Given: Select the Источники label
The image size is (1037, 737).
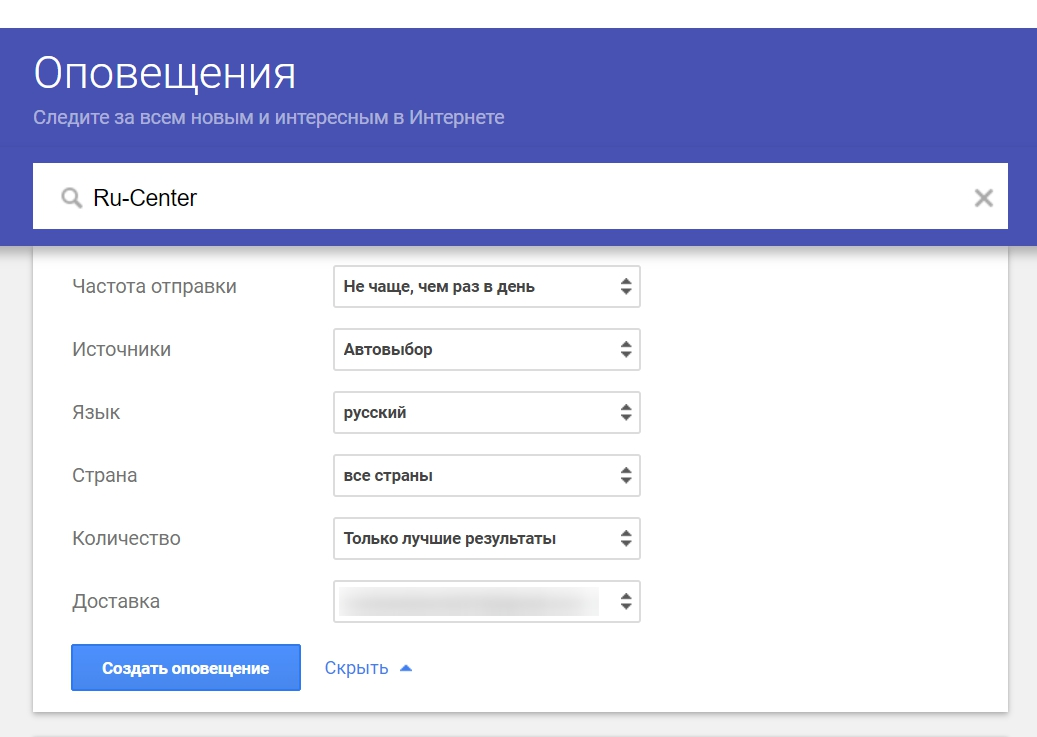Looking at the screenshot, I should pos(122,349).
